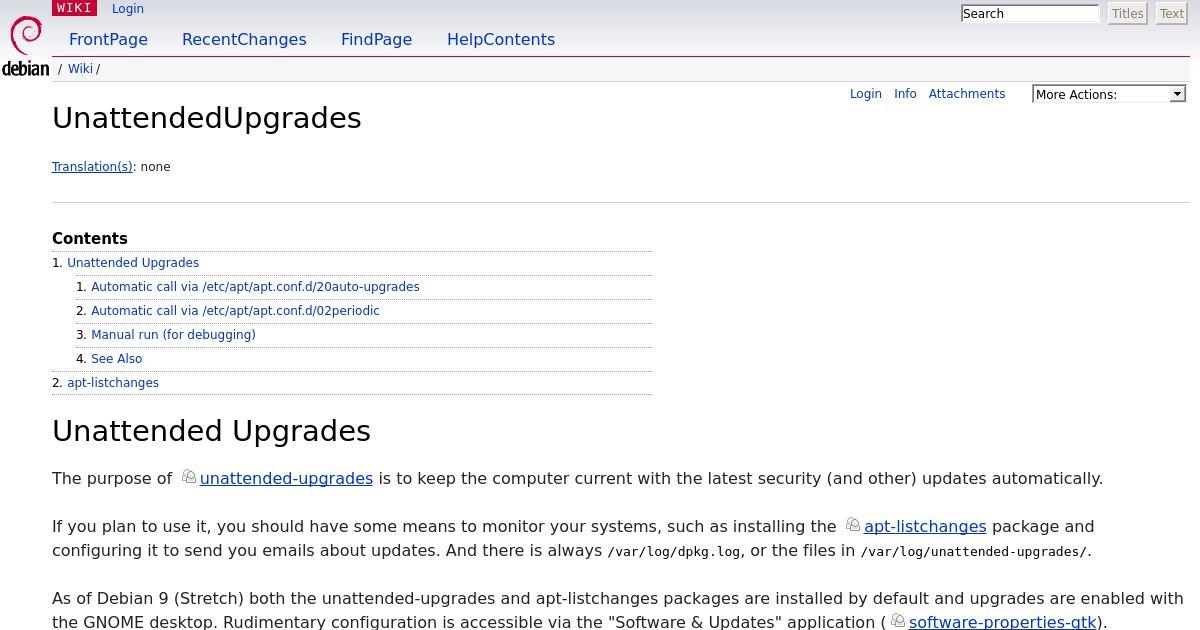Click the debian text under the logo
Image resolution: width=1200 pixels, height=630 pixels.
tap(26, 69)
